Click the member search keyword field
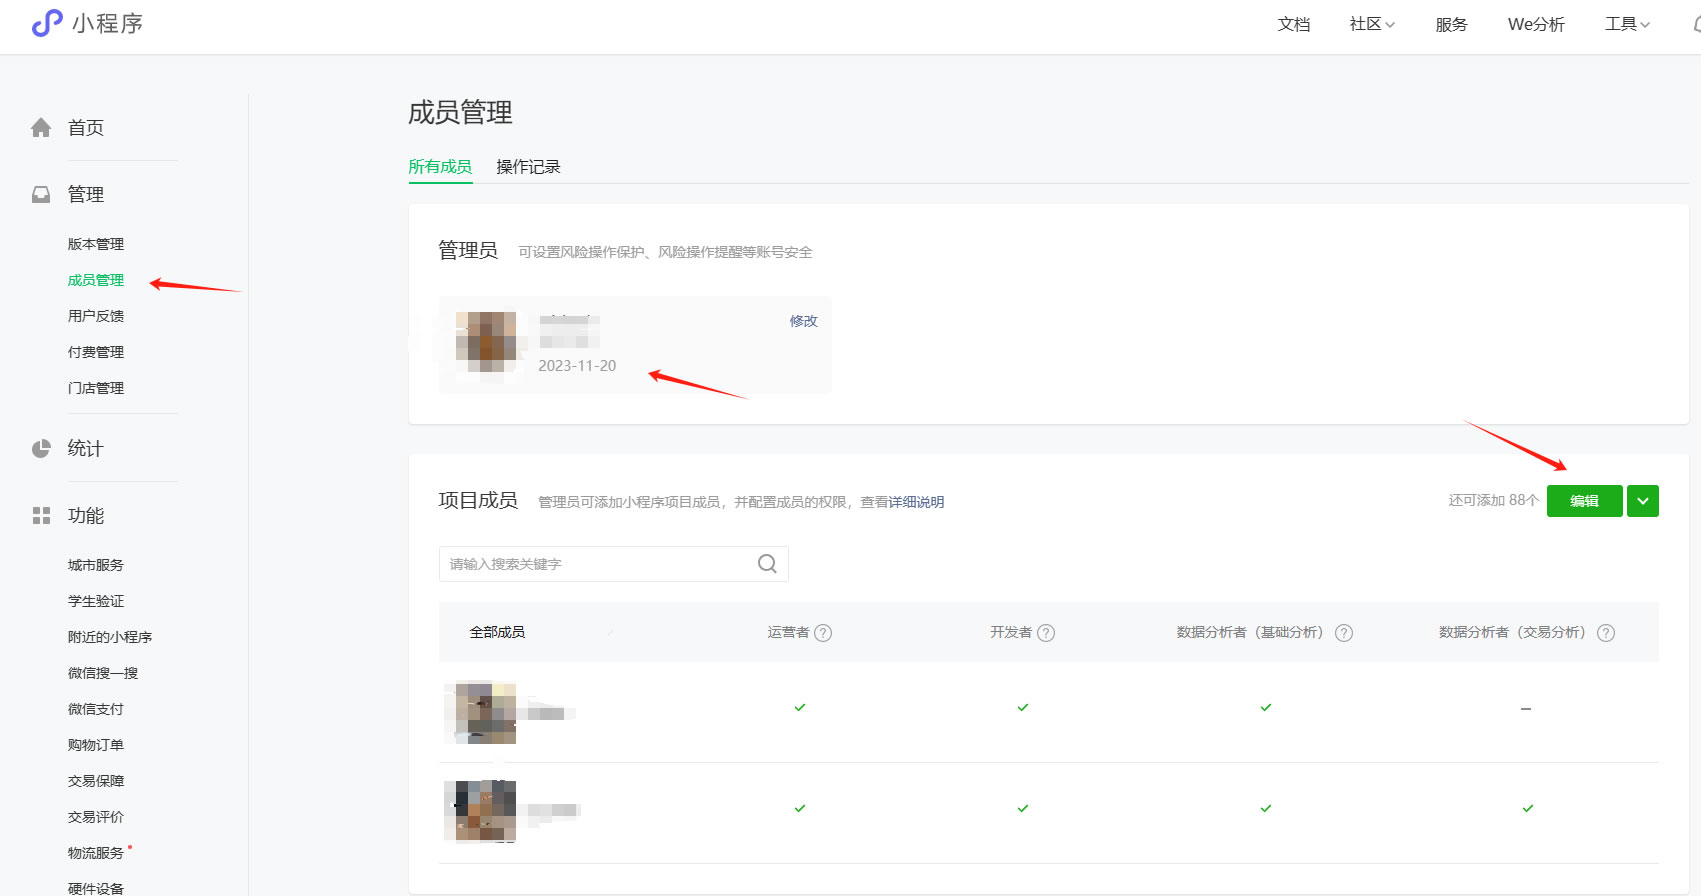Viewport: 1701px width, 896px height. [595, 564]
